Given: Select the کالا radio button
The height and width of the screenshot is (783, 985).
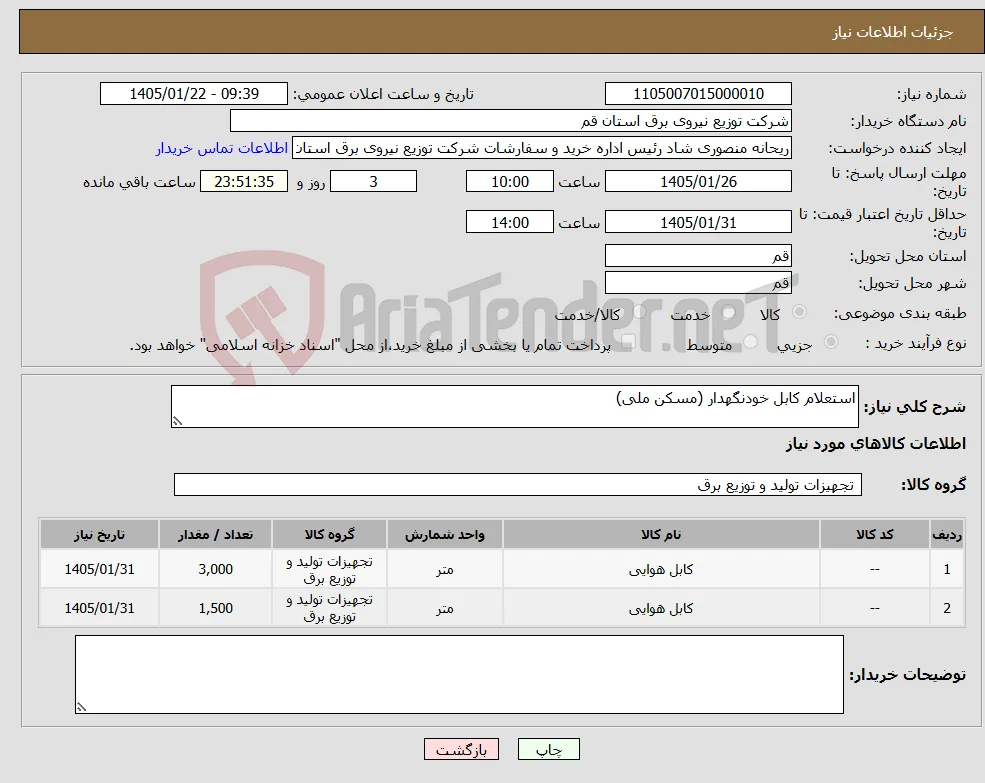Looking at the screenshot, I should tap(800, 312).
